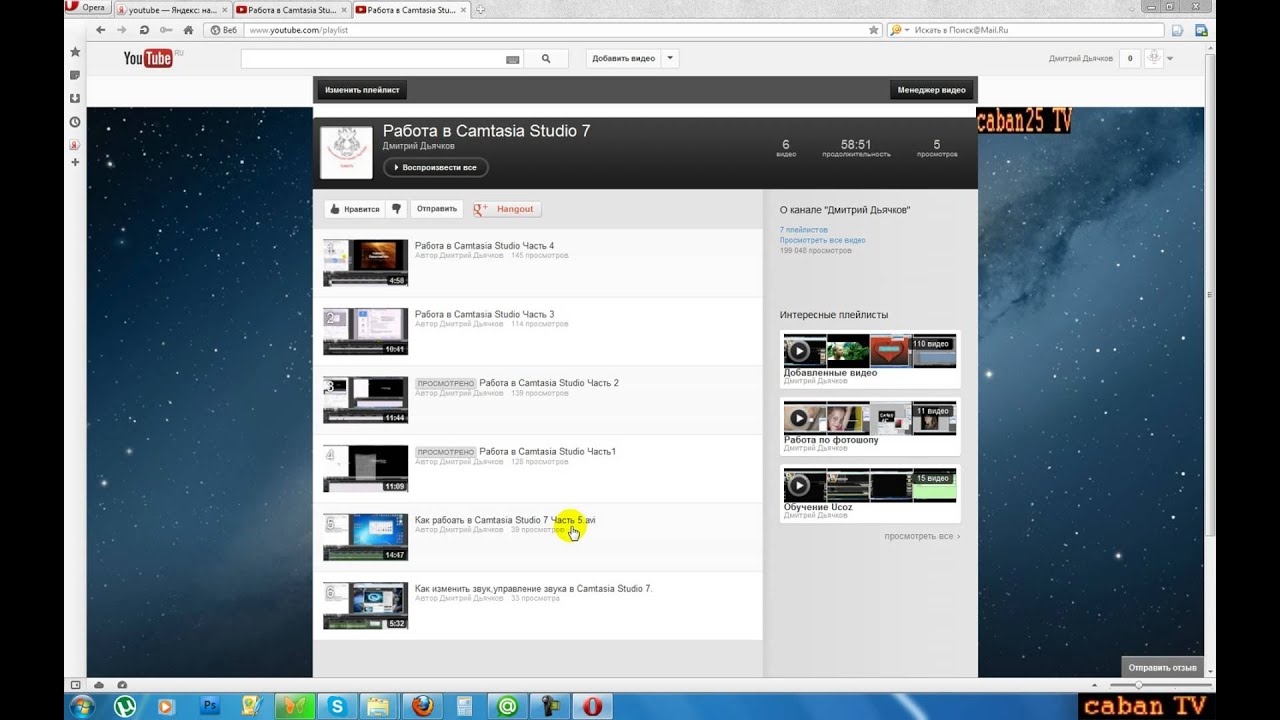This screenshot has height=720, width=1280.
Task: Open Просмотреть все видео link
Action: pyautogui.click(x=823, y=240)
